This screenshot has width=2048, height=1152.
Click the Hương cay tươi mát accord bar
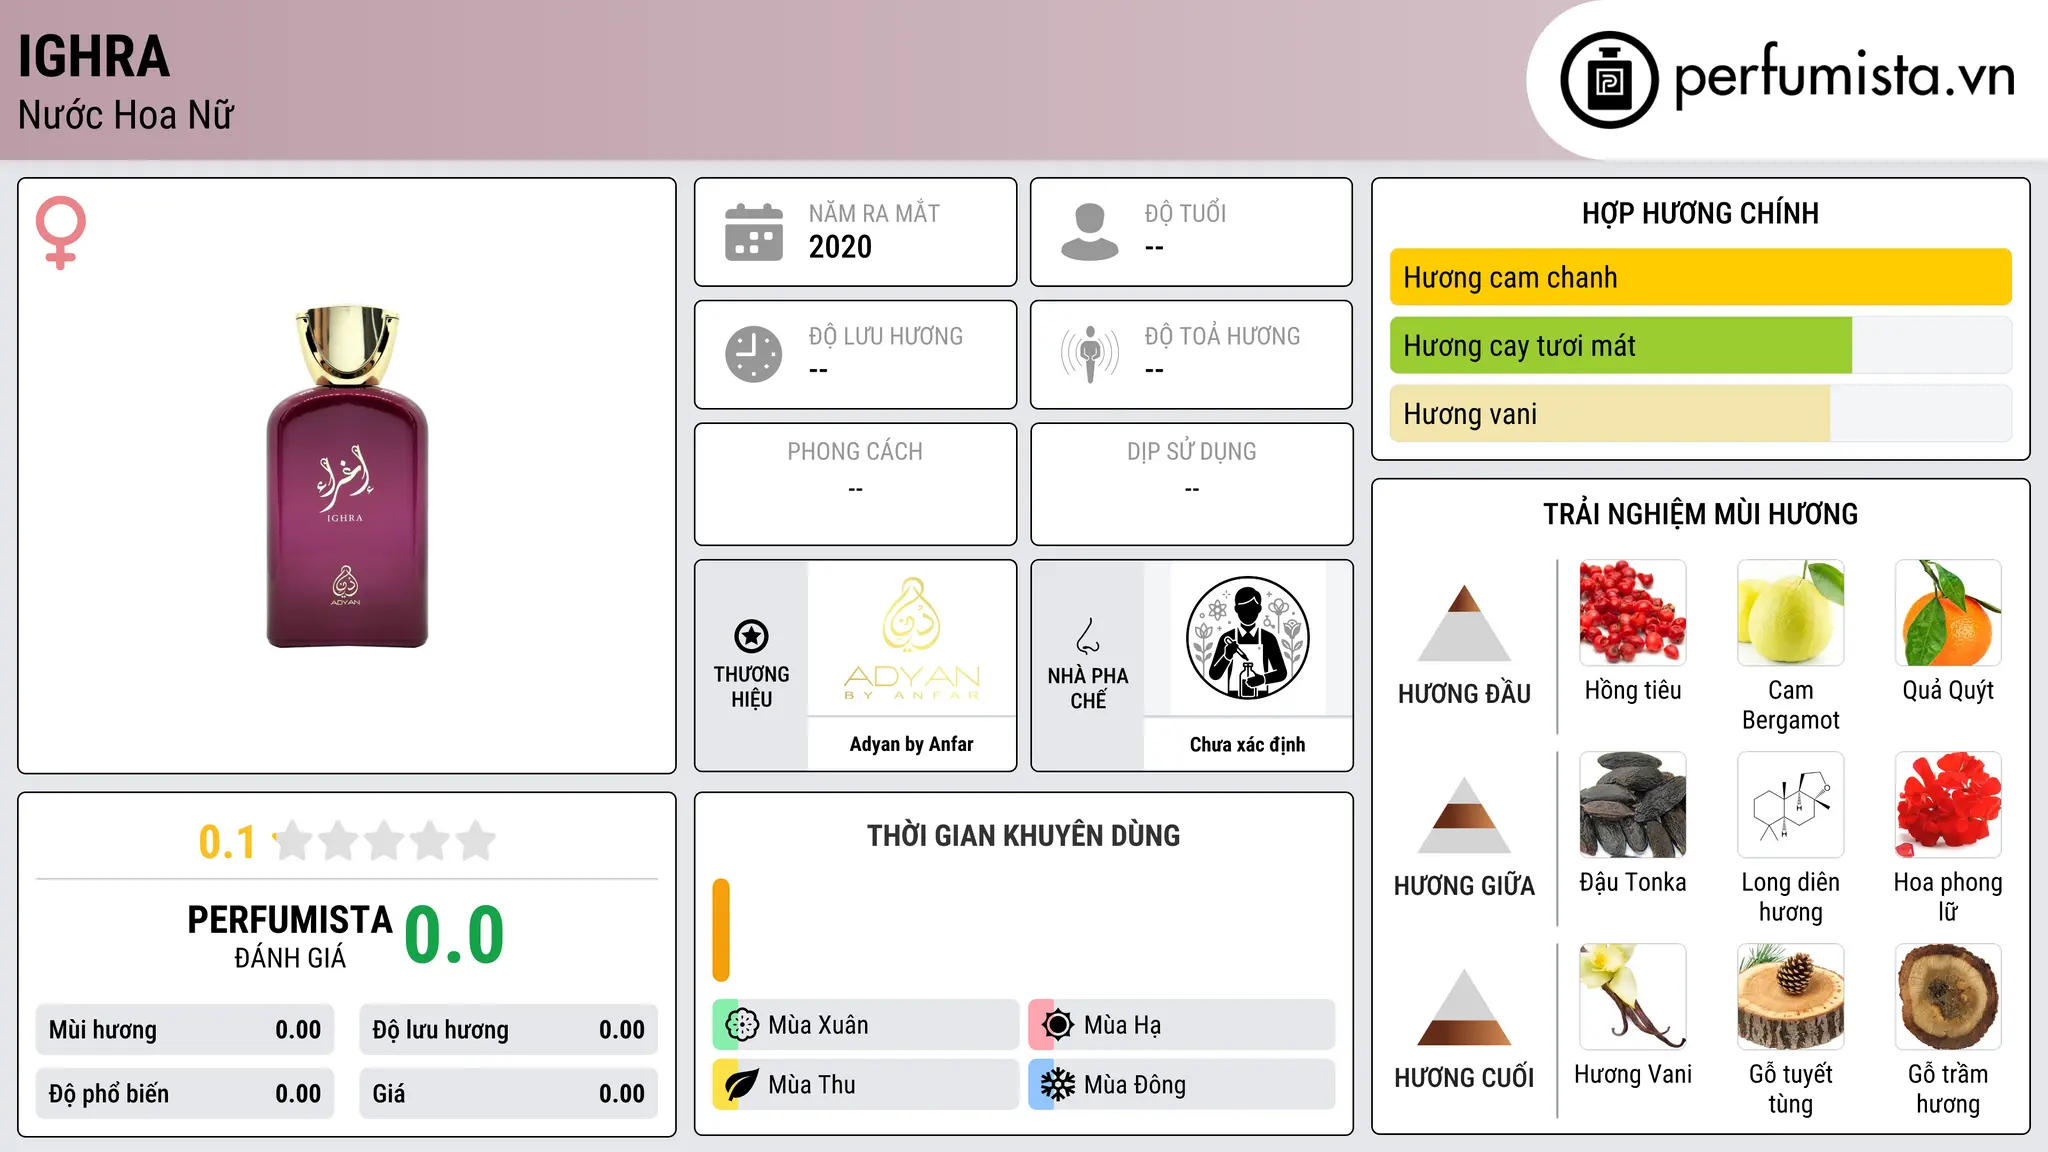click(x=1701, y=345)
